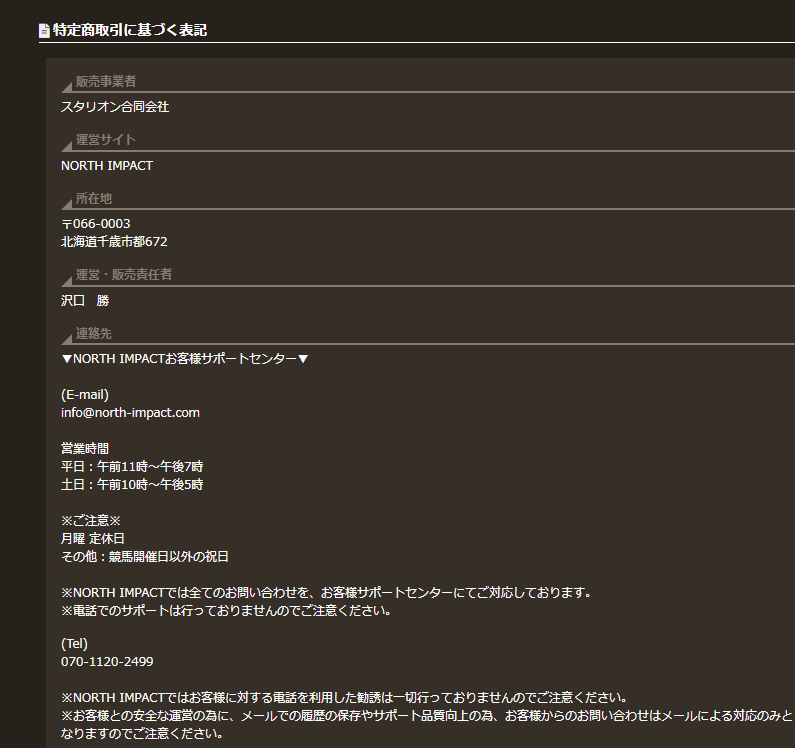
Task: Click the (E-mail) label
Action: [85, 395]
